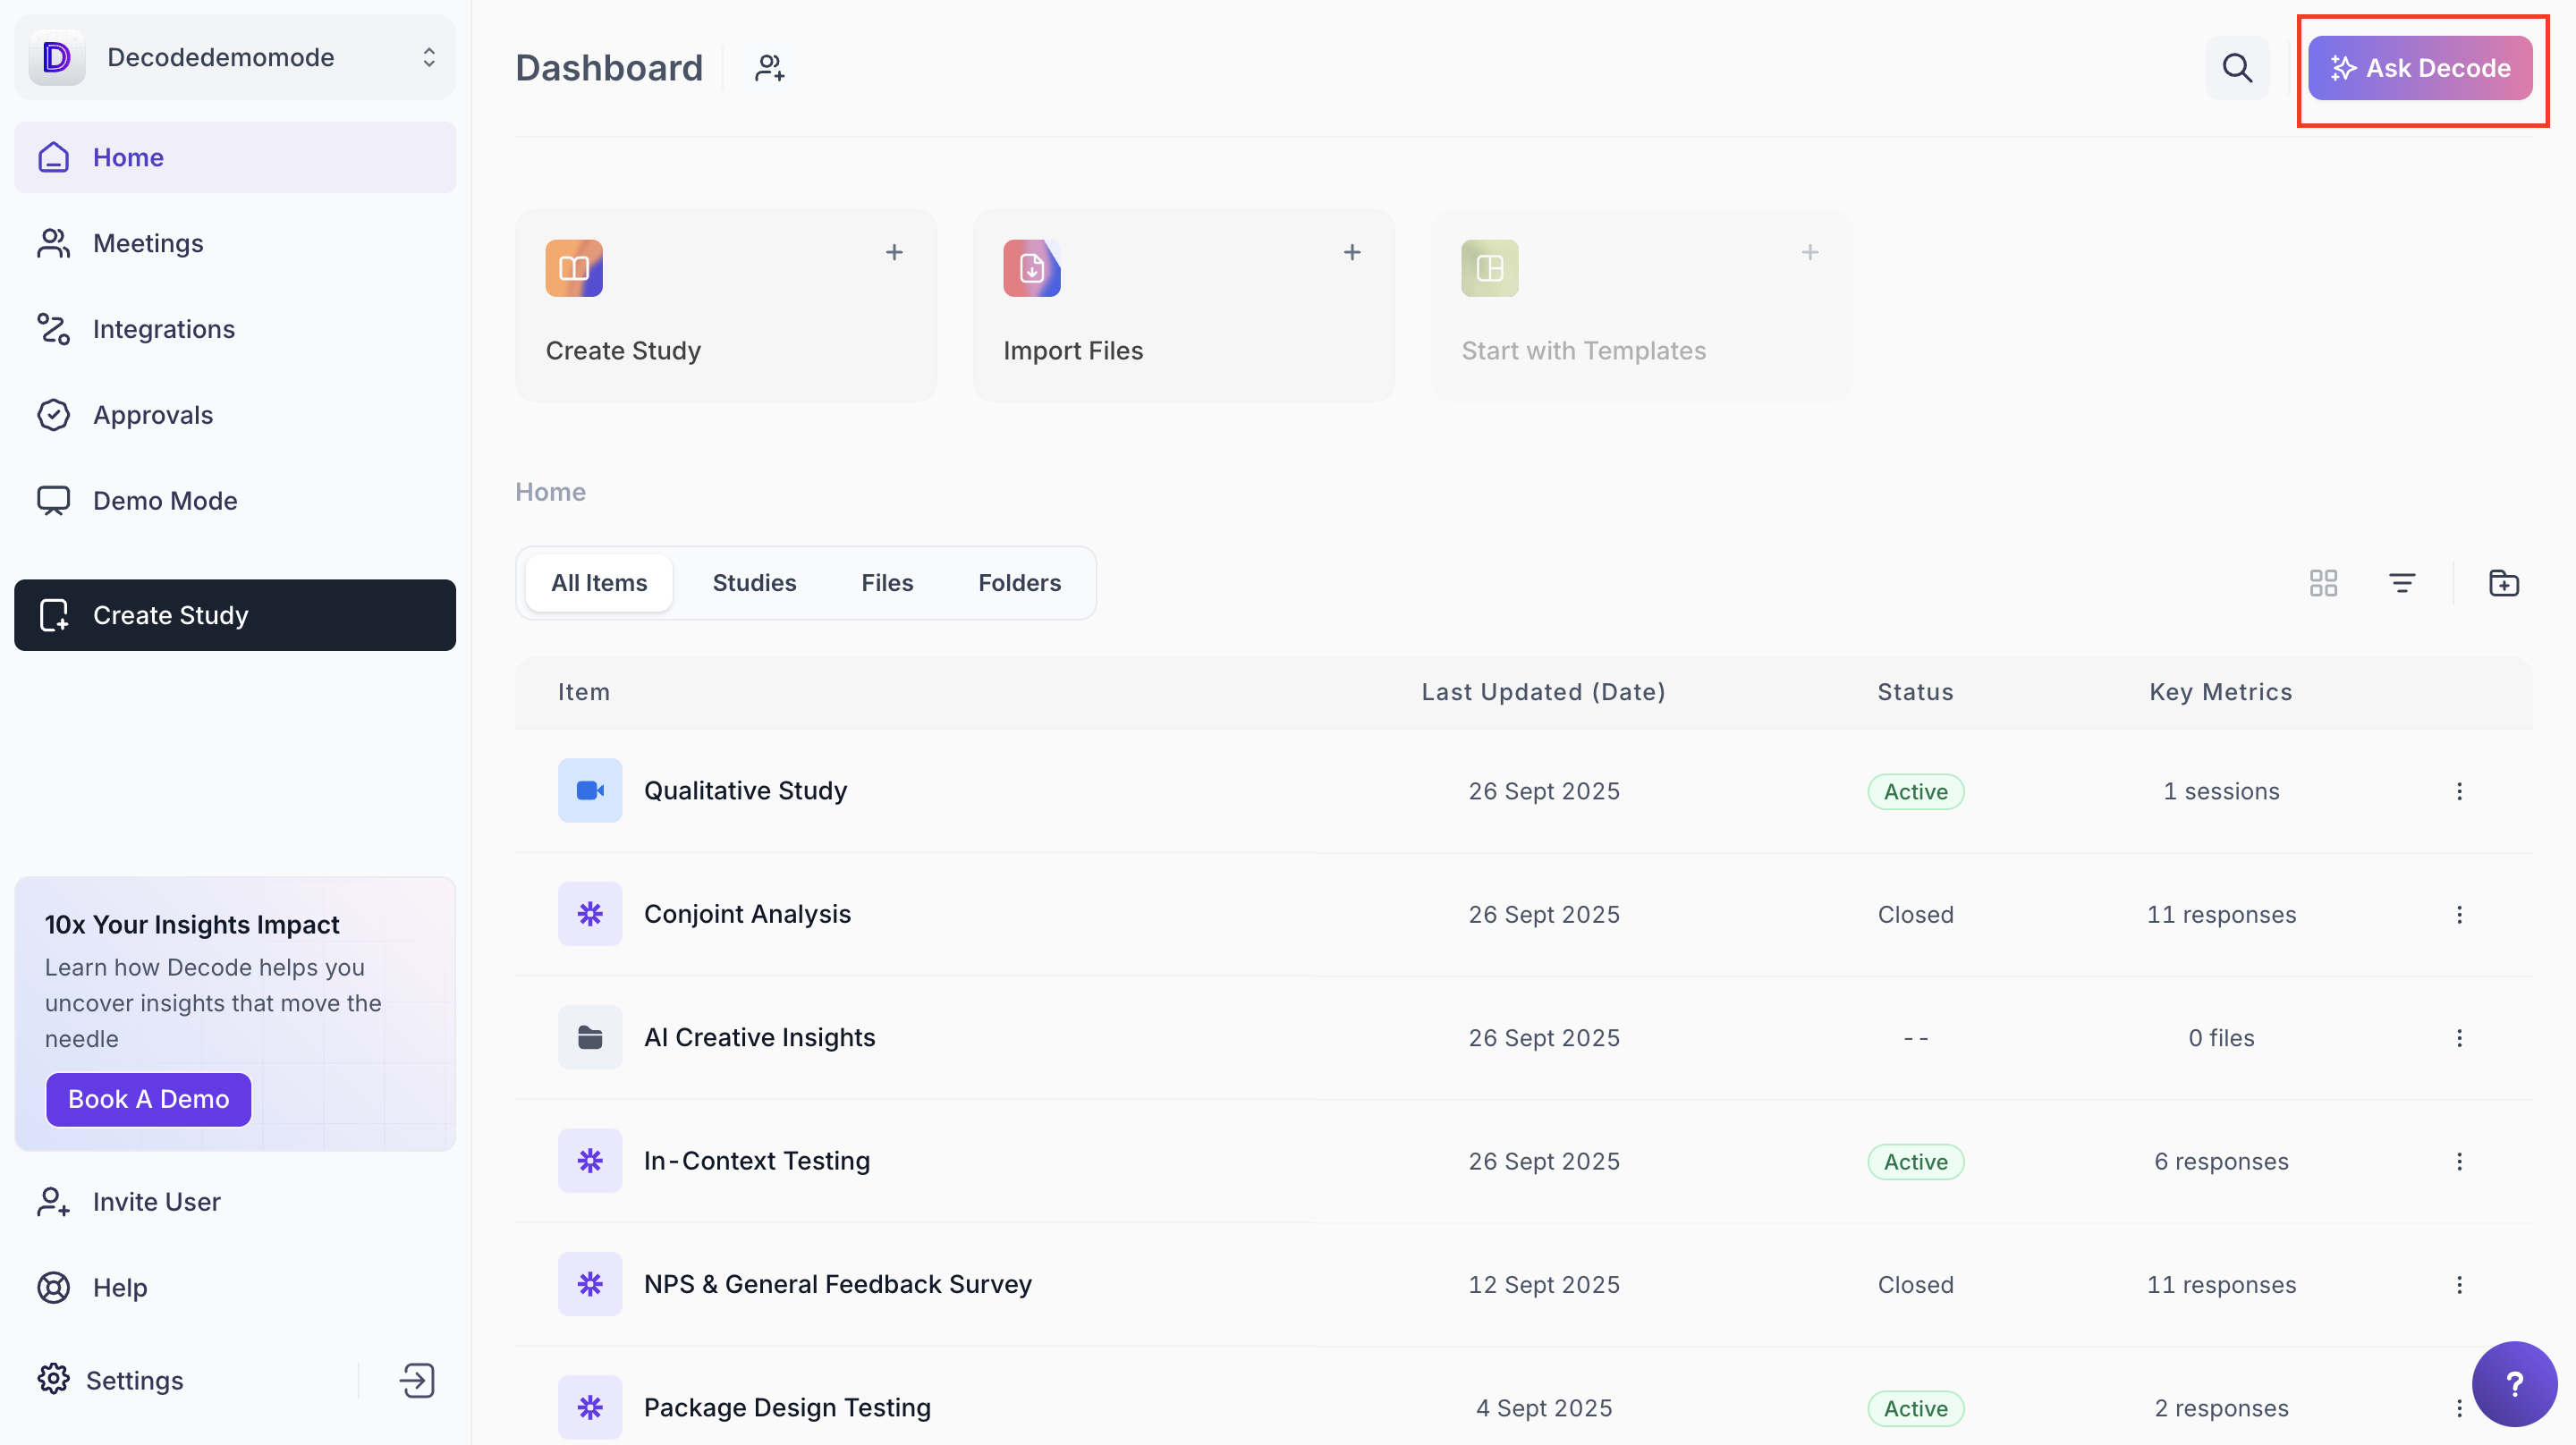Open Integrations in the sidebar
The image size is (2576, 1445).
[x=163, y=329]
